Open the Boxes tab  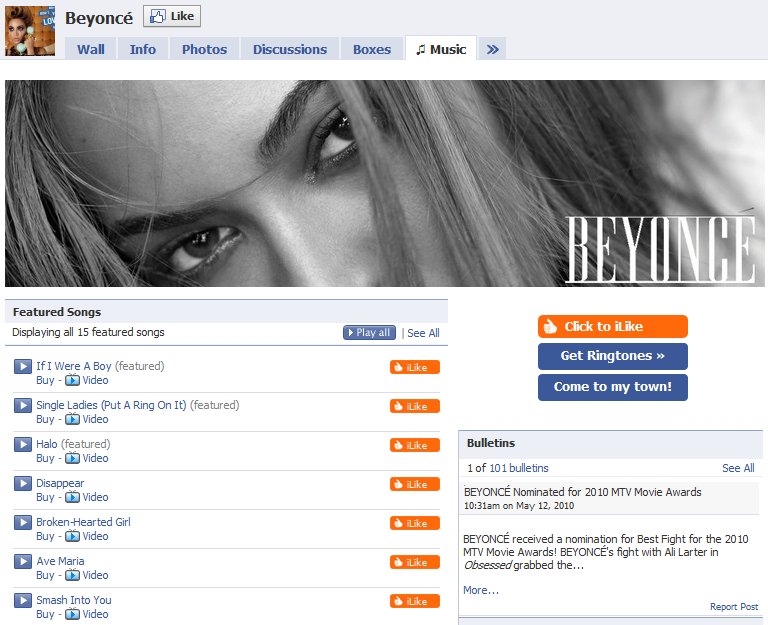372,49
